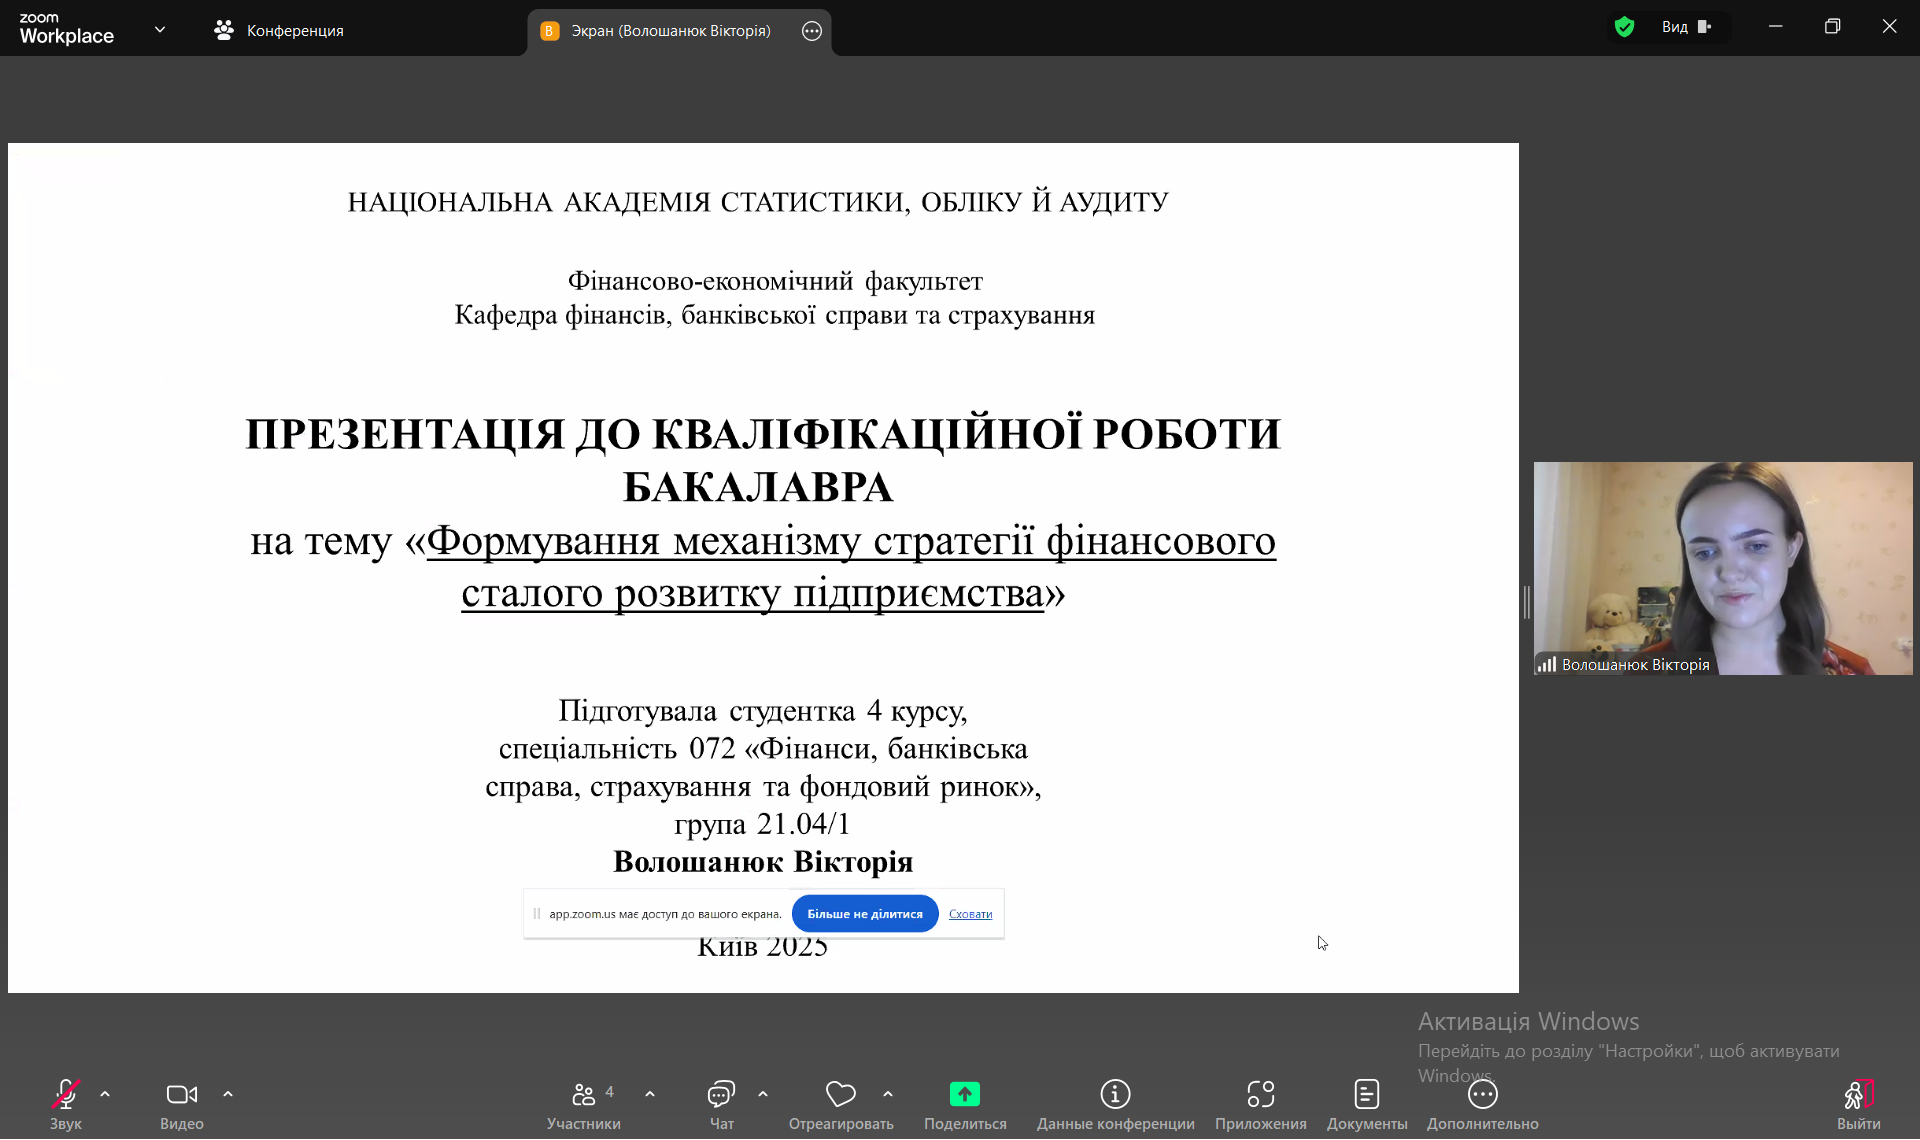The image size is (1920, 1140).
Task: Open Участники participants panel
Action: pos(584,1095)
